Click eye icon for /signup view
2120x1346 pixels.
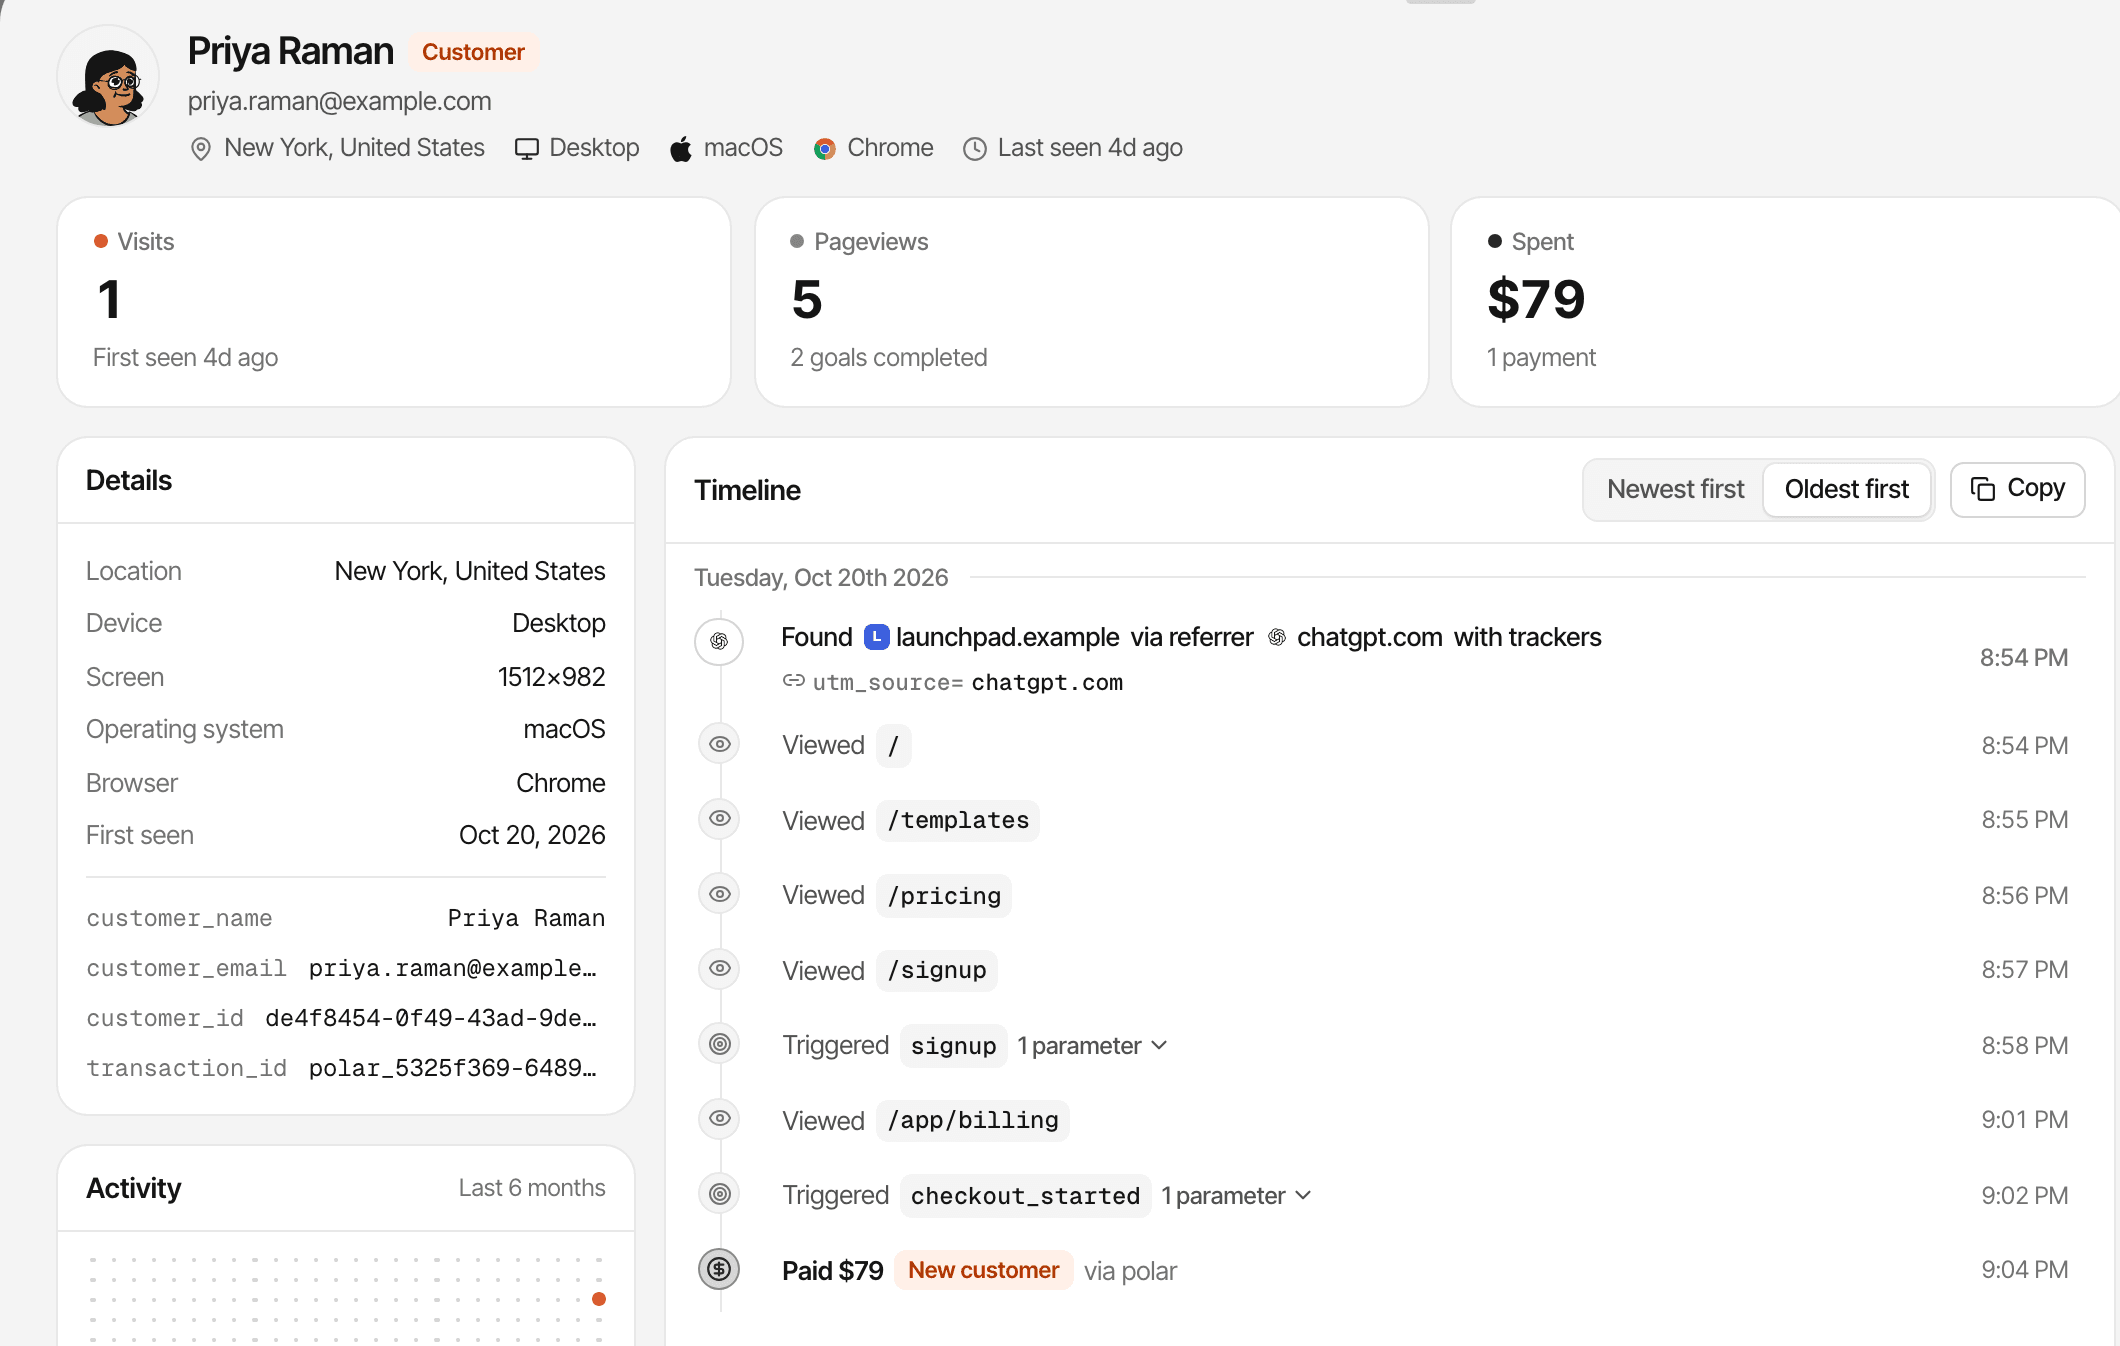[719, 968]
